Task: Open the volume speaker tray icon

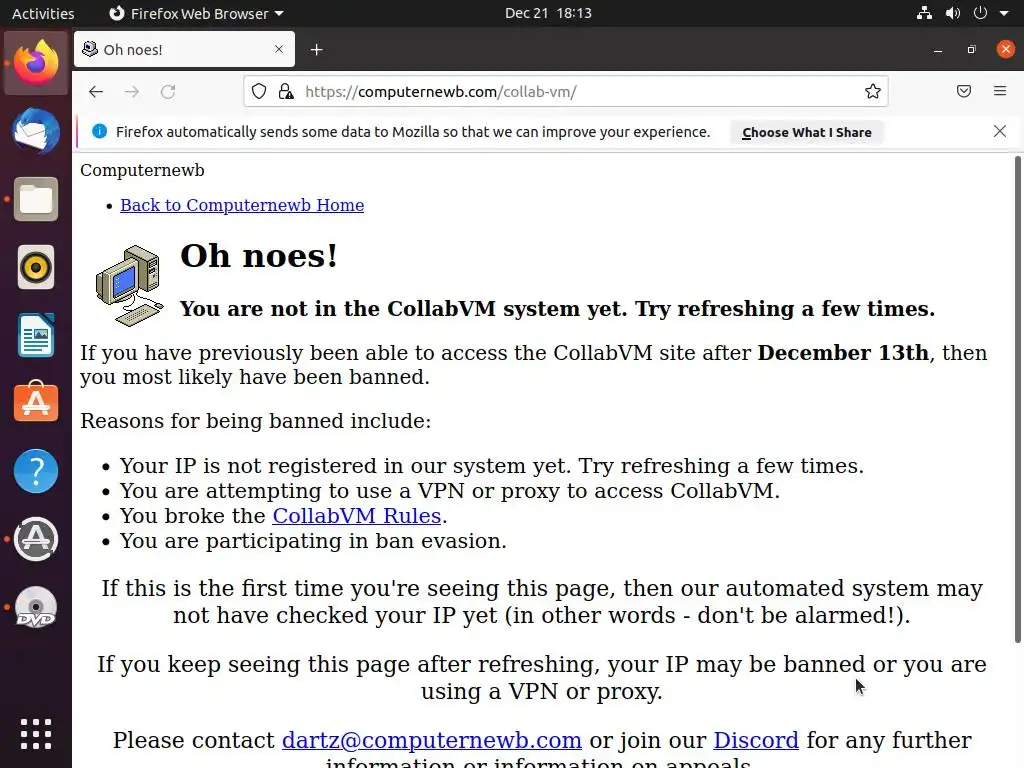Action: click(953, 13)
